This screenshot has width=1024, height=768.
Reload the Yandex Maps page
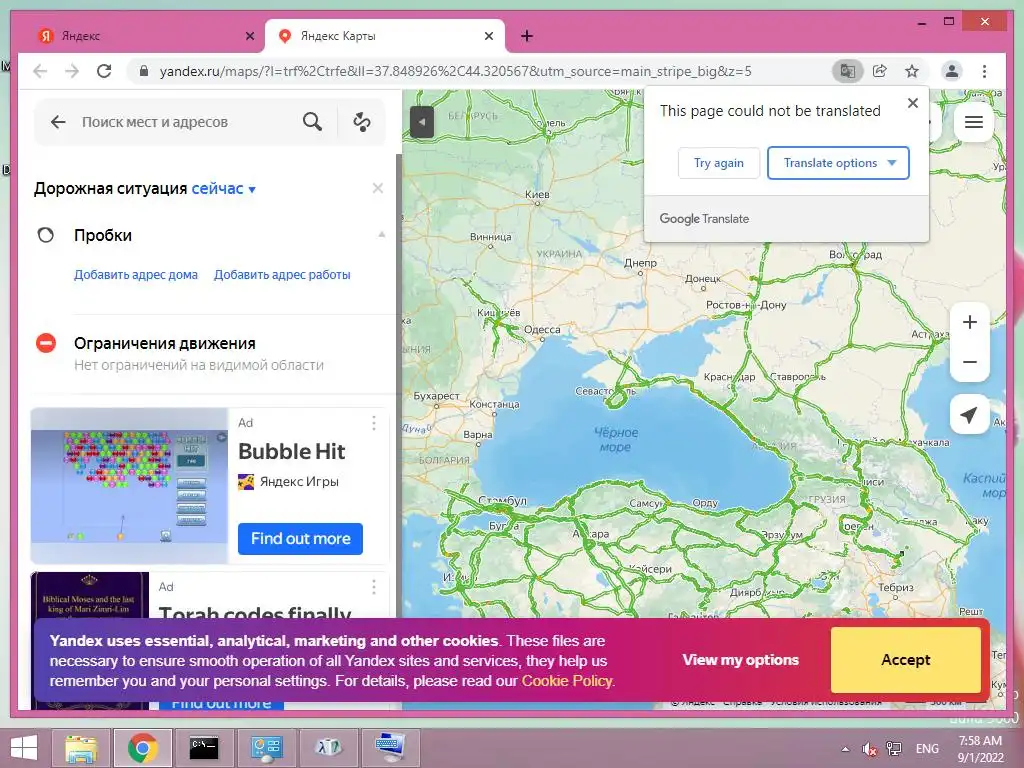pos(104,71)
